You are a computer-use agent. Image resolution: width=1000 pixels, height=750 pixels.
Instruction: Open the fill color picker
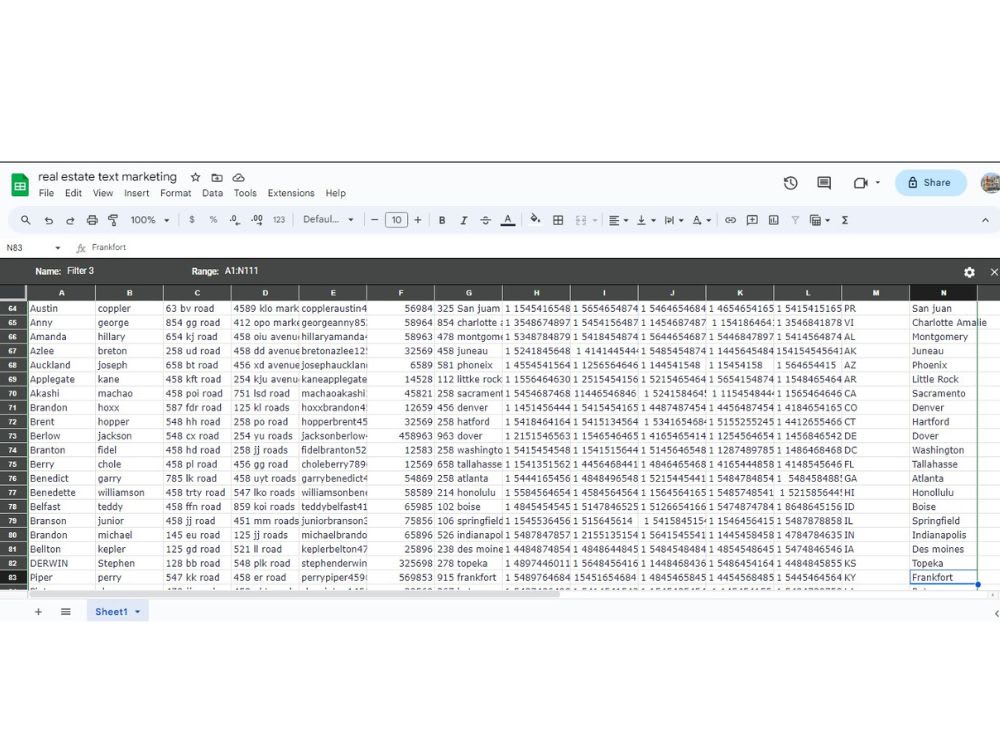click(535, 219)
